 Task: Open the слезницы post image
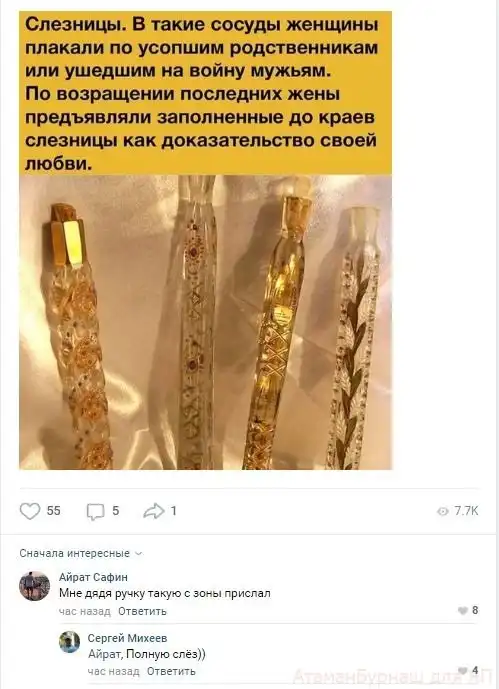(205, 240)
